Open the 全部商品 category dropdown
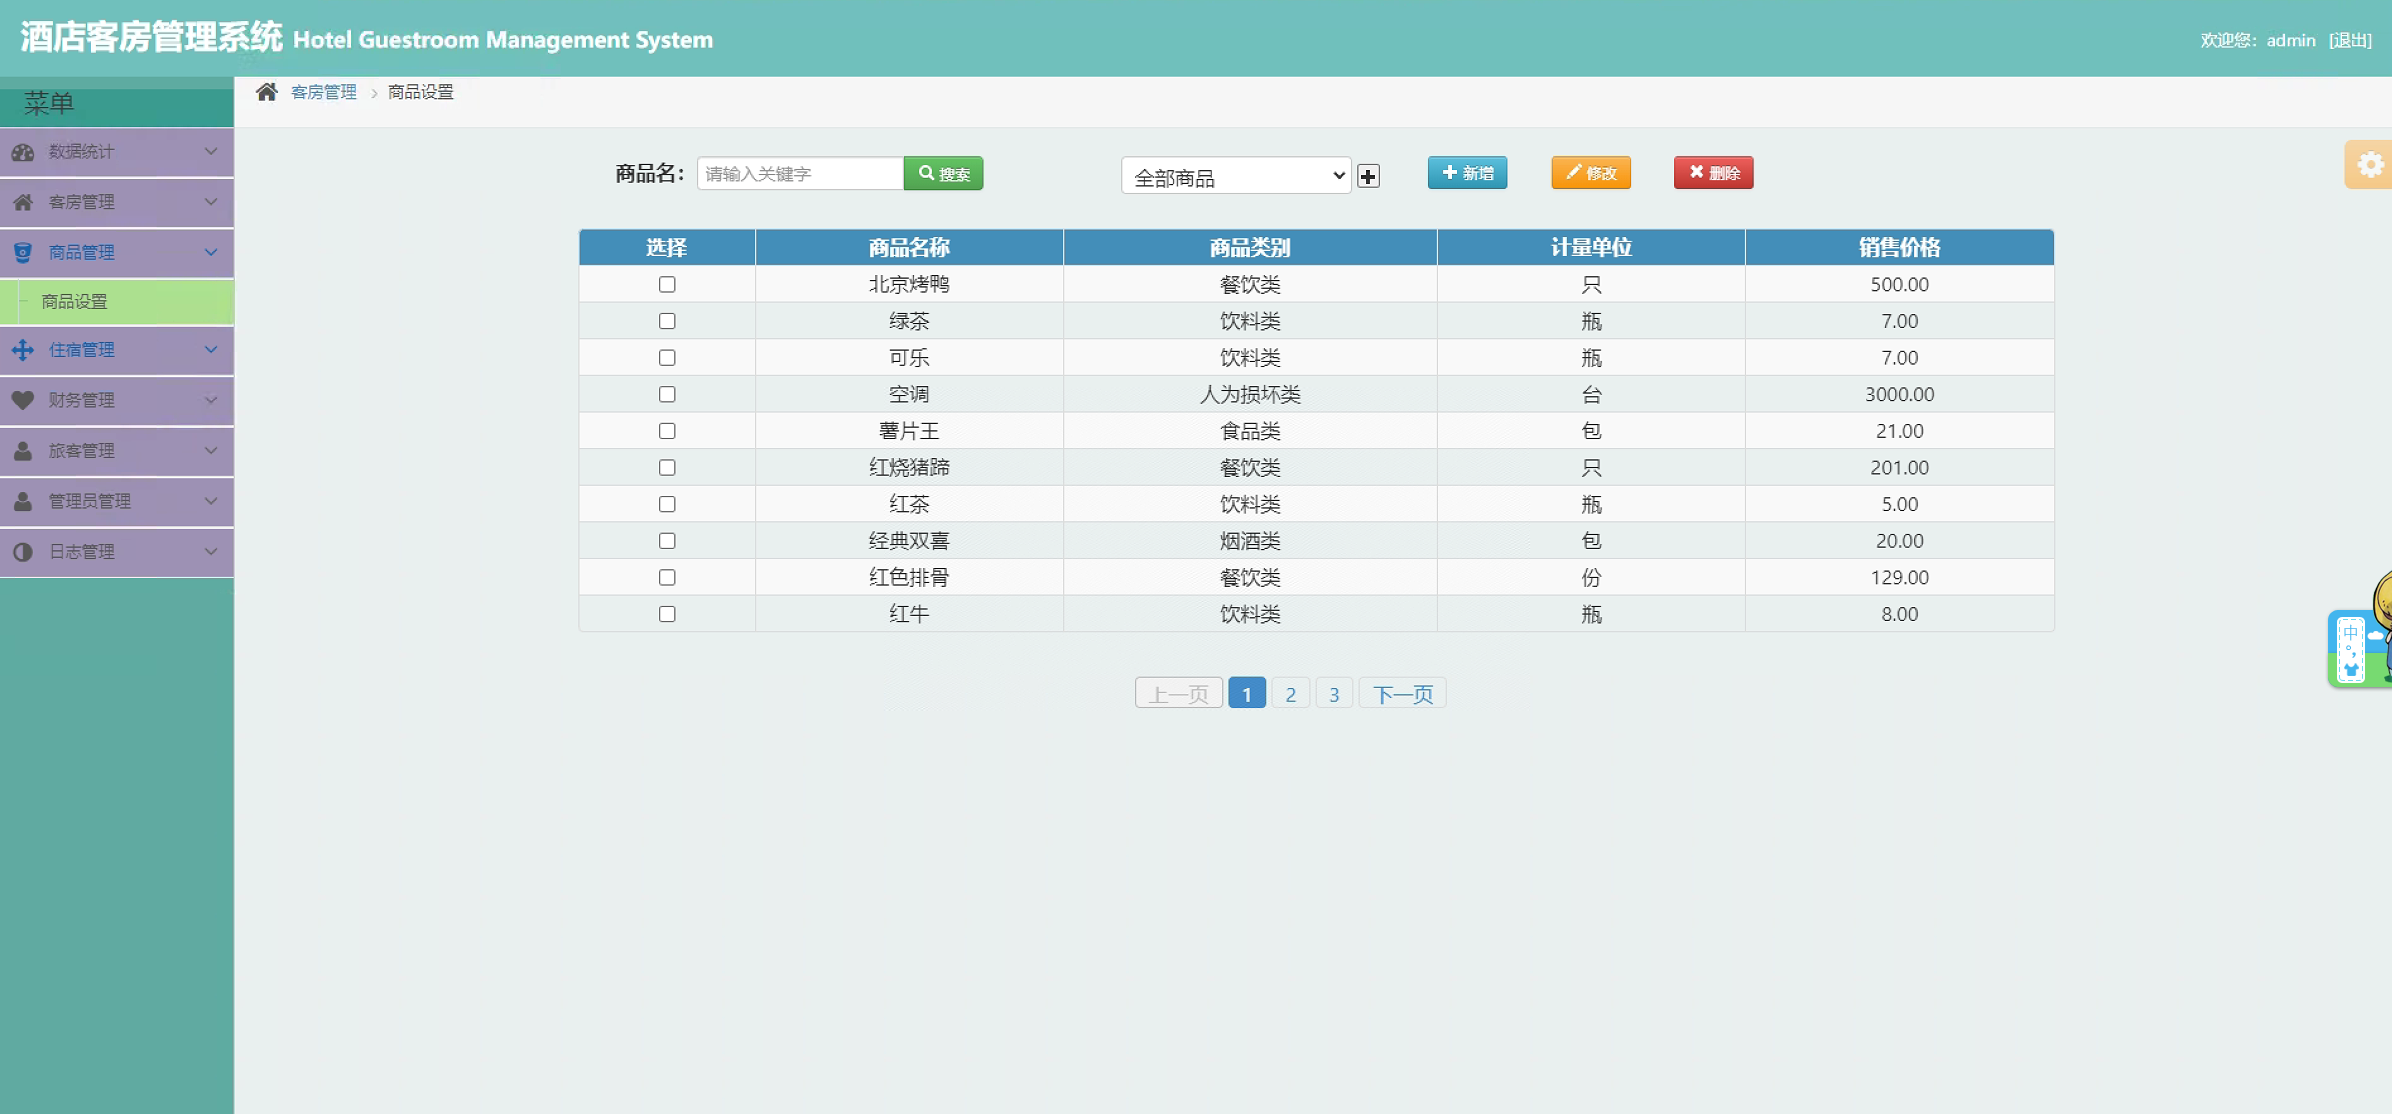Screen dimensions: 2392x1114 [1236, 177]
